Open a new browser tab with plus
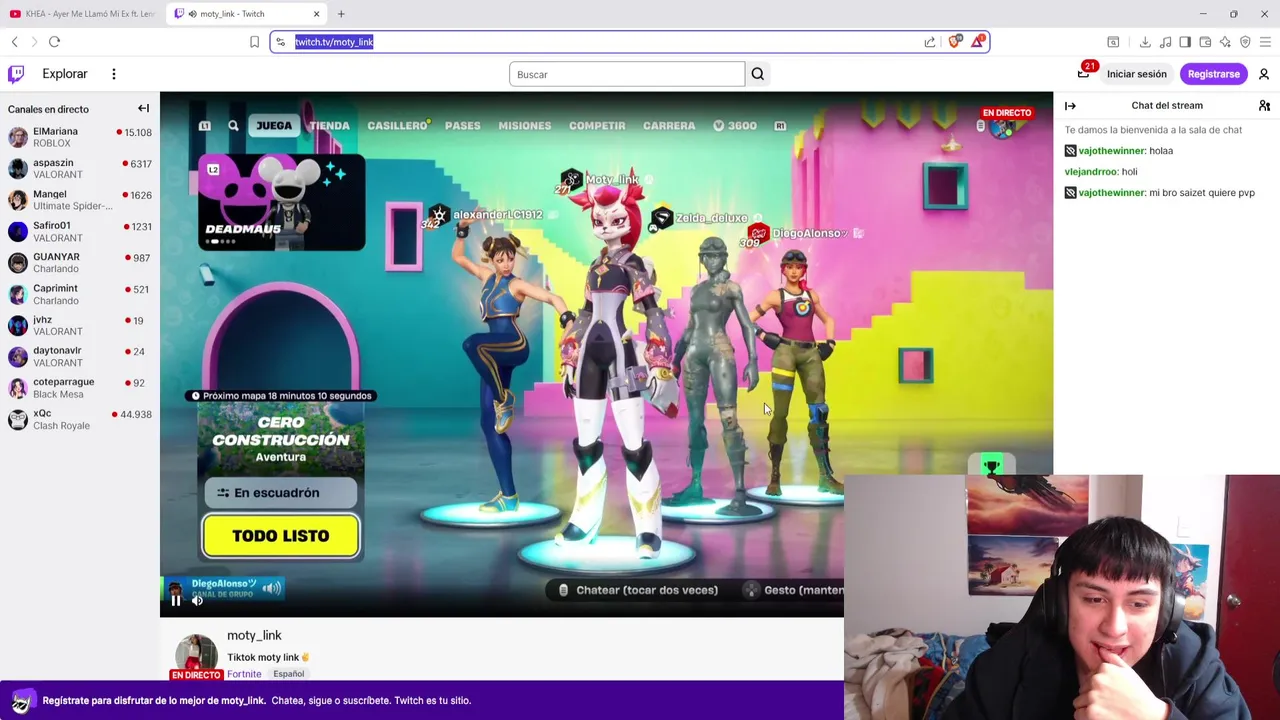The height and width of the screenshot is (720, 1280). coord(341,14)
